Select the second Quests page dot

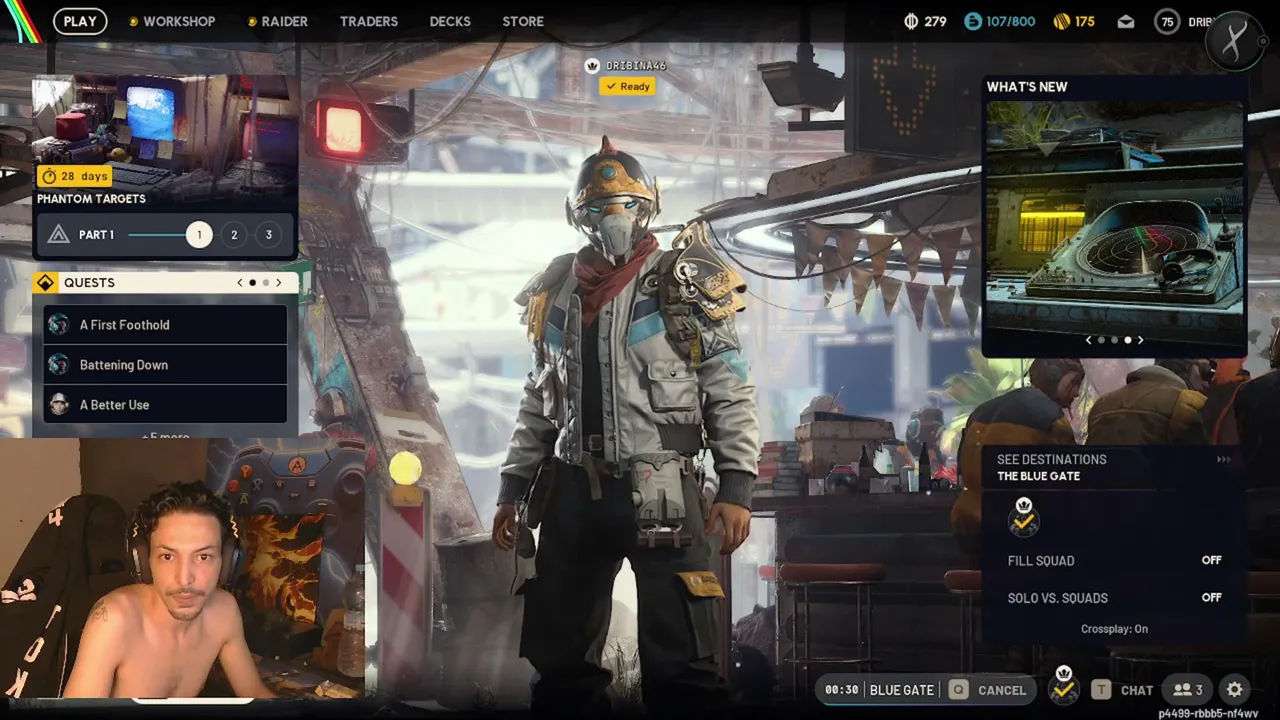click(x=265, y=283)
